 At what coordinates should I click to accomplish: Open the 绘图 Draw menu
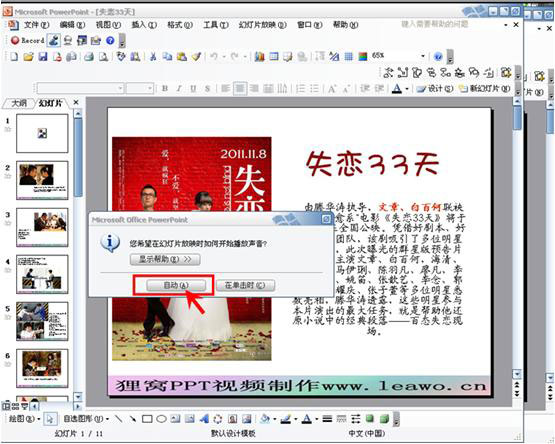click(x=23, y=419)
